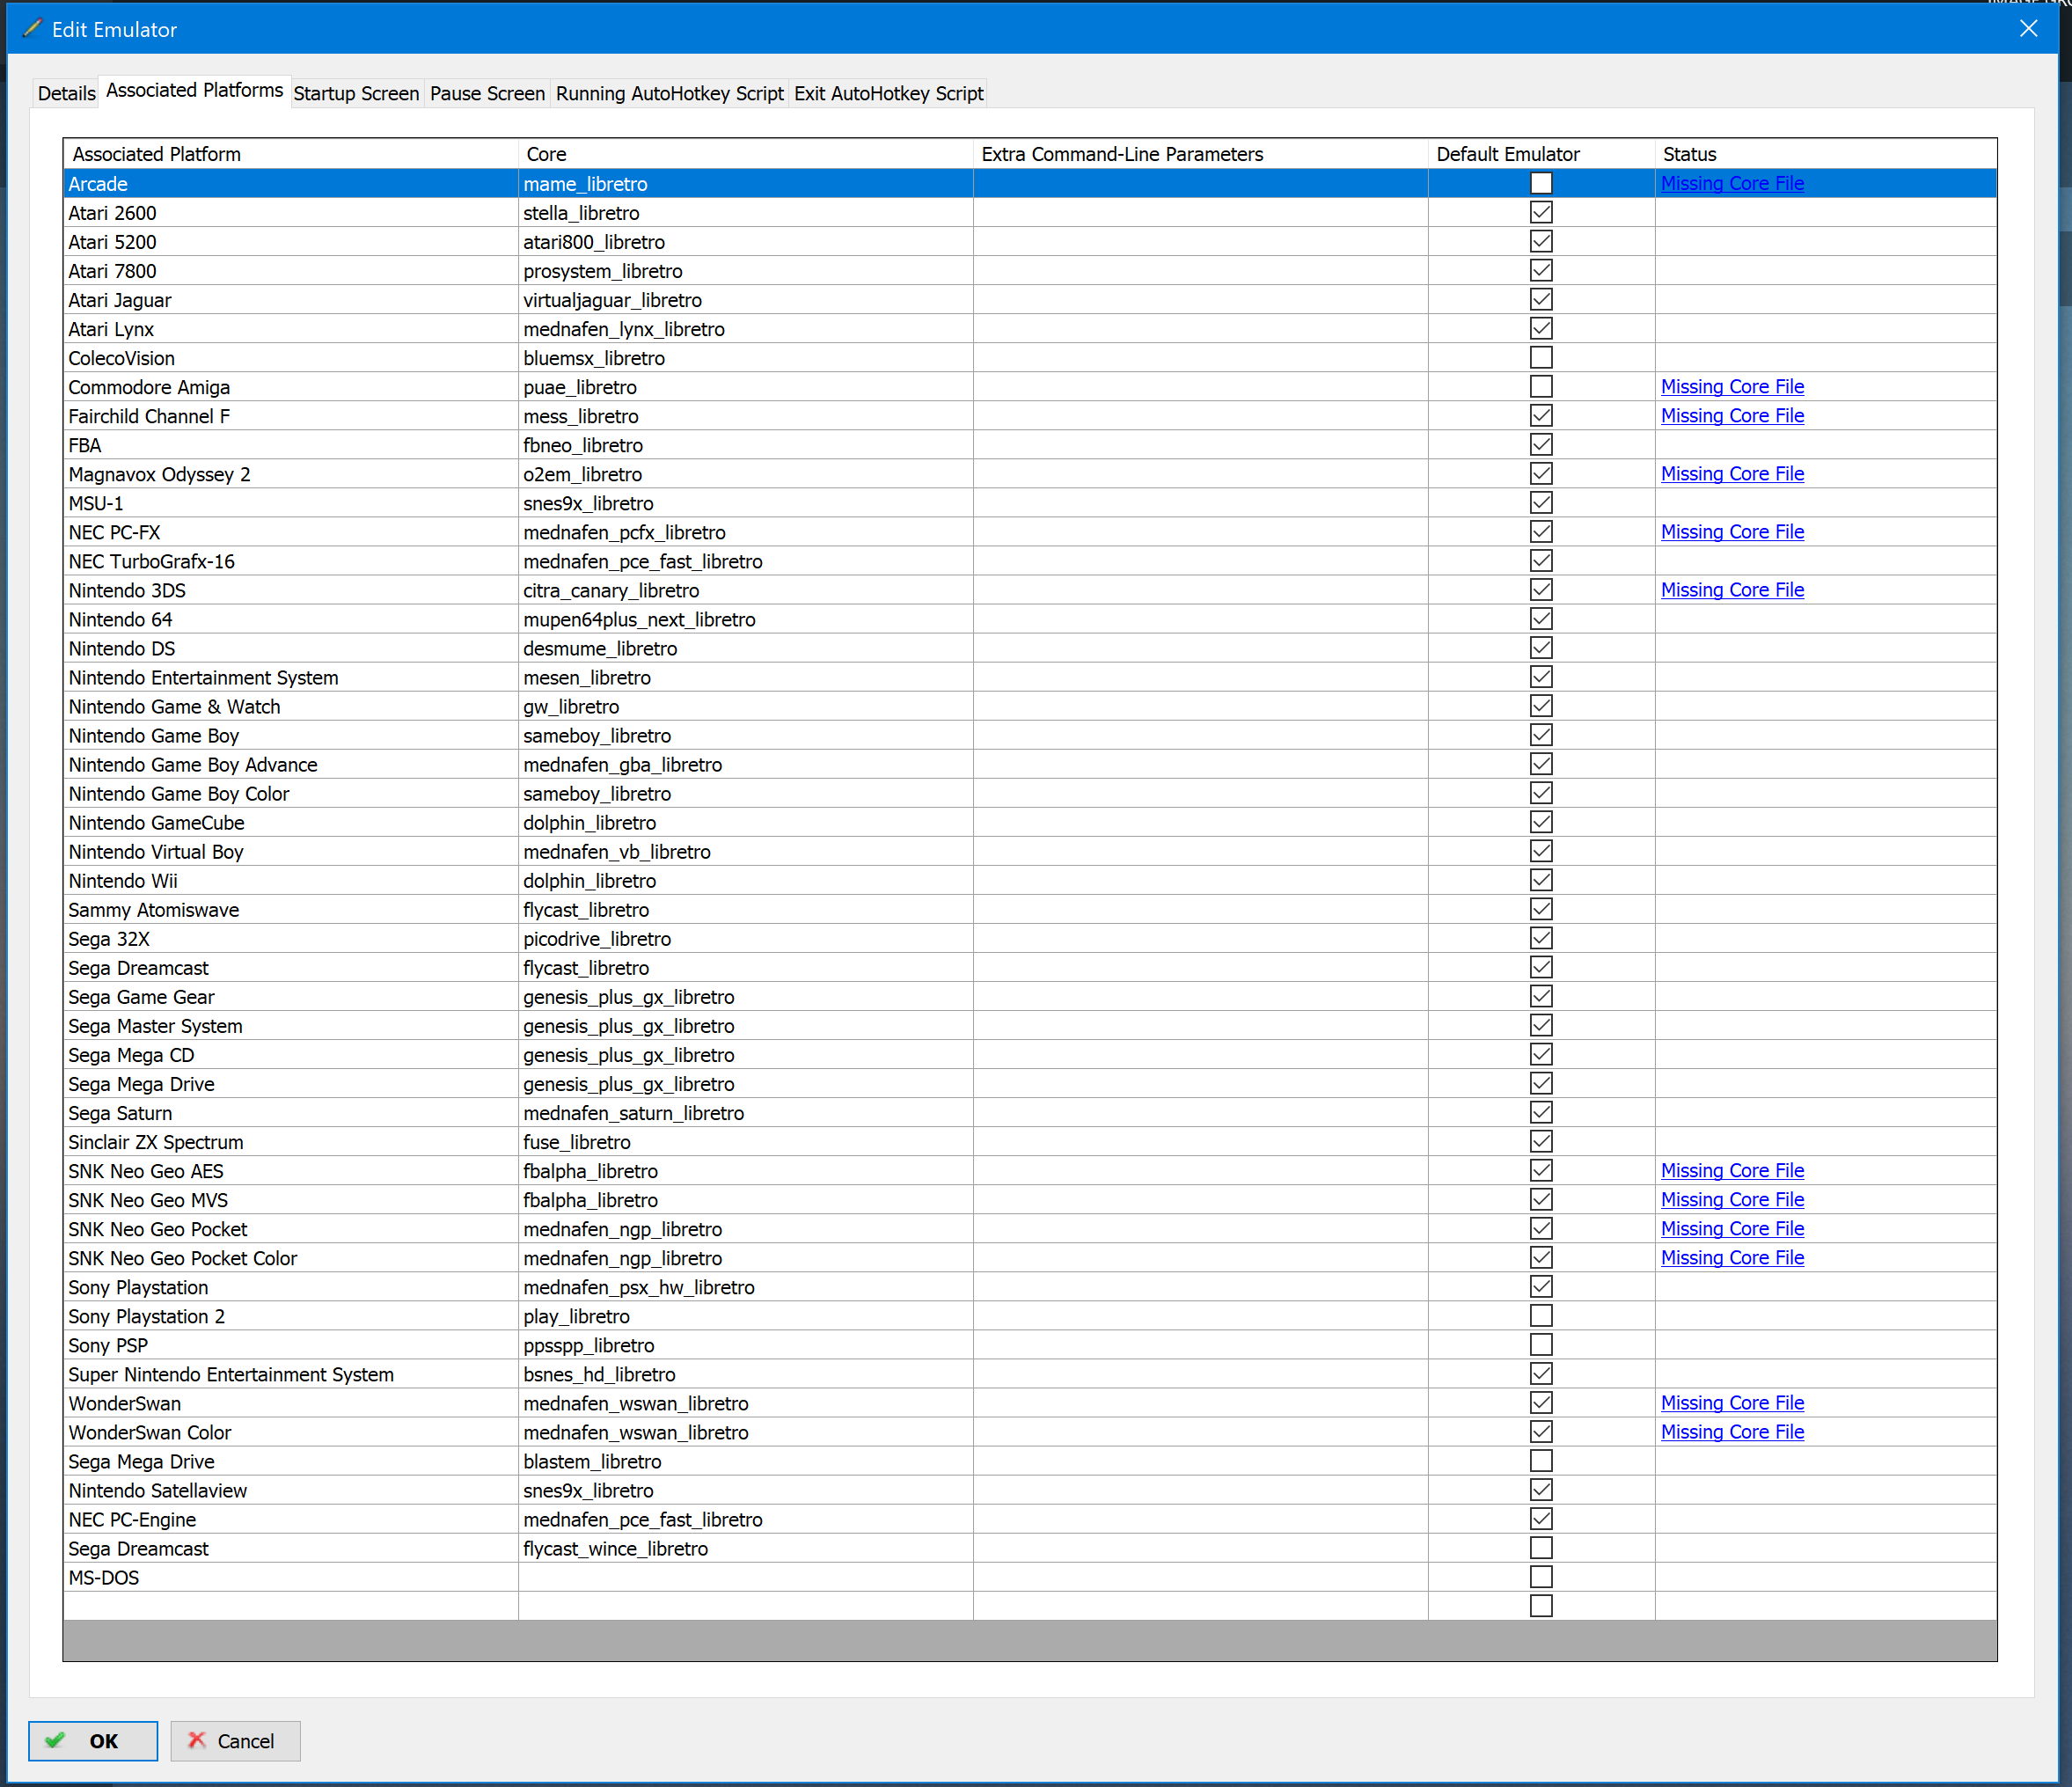This screenshot has height=1787, width=2072.
Task: Select the Sammy Atomiswave platform cell
Action: pyautogui.click(x=291, y=909)
